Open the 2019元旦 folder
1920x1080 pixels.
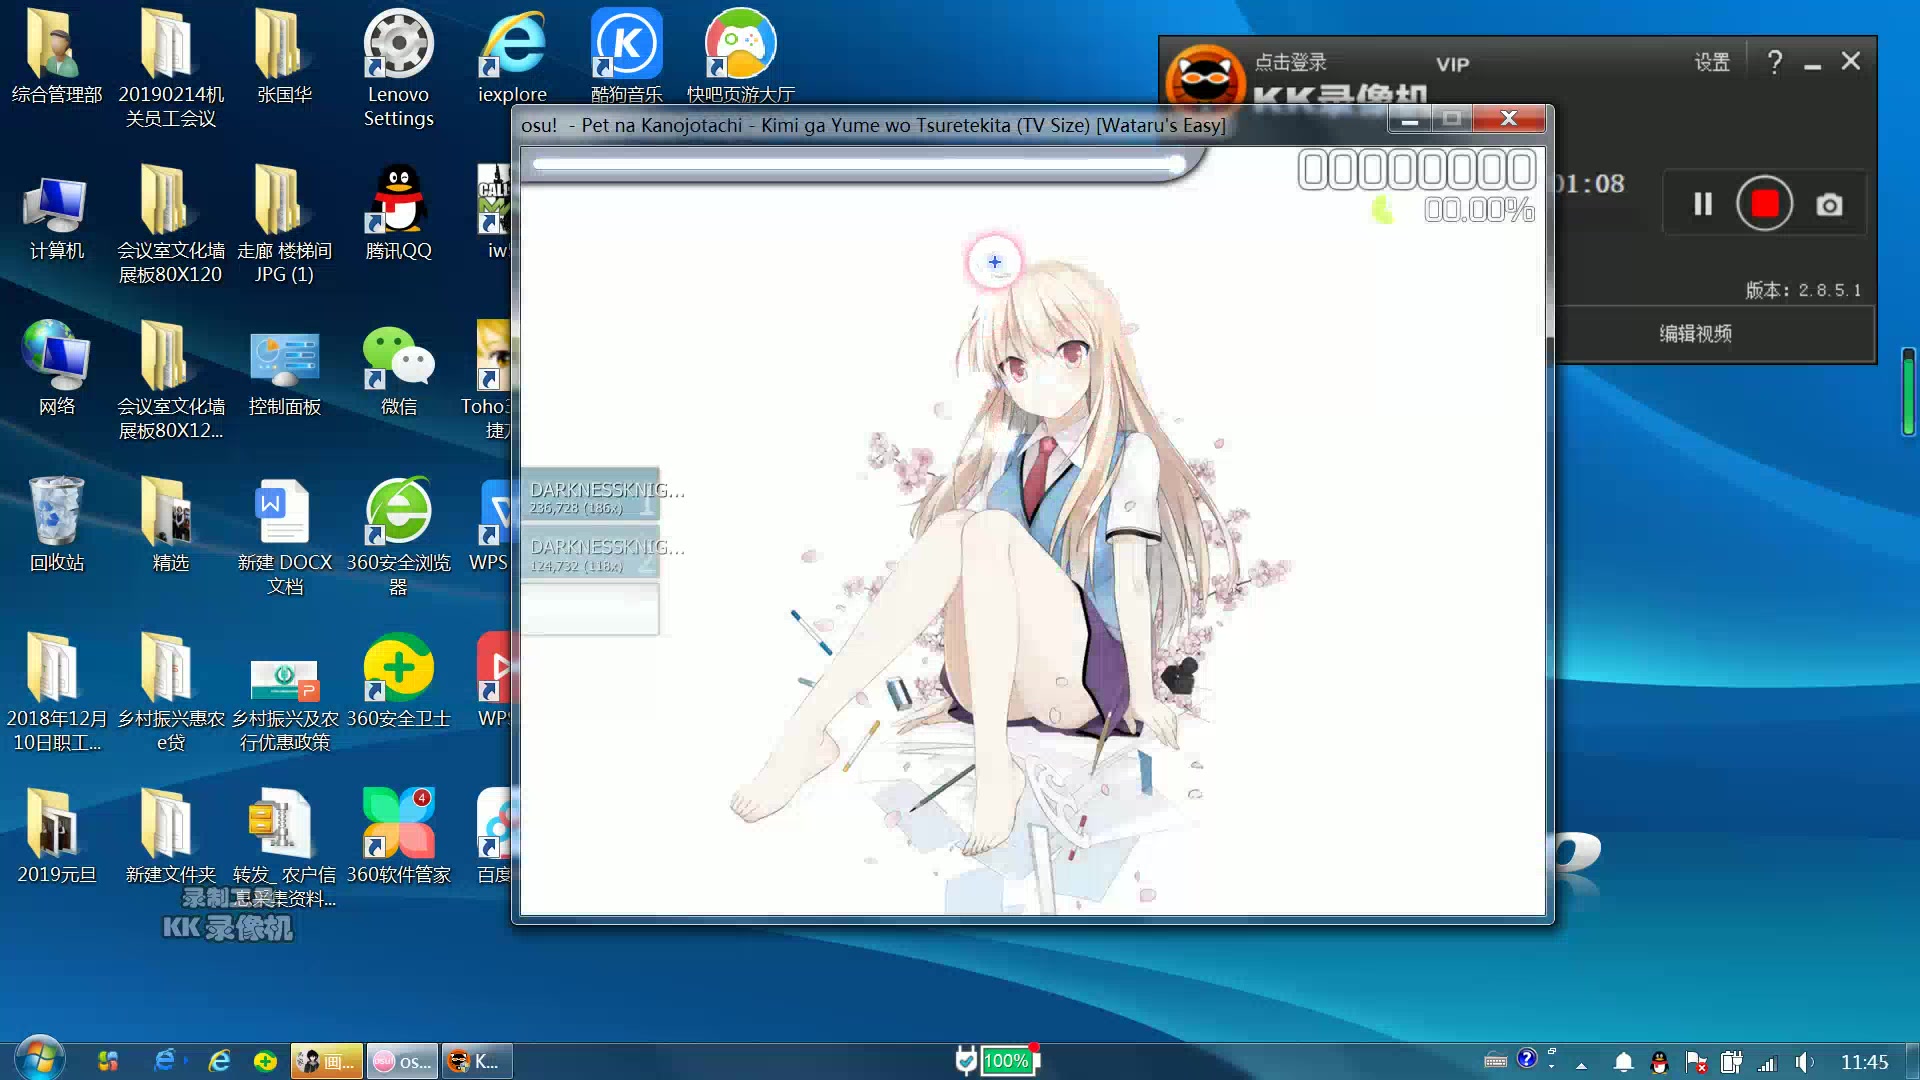(57, 836)
